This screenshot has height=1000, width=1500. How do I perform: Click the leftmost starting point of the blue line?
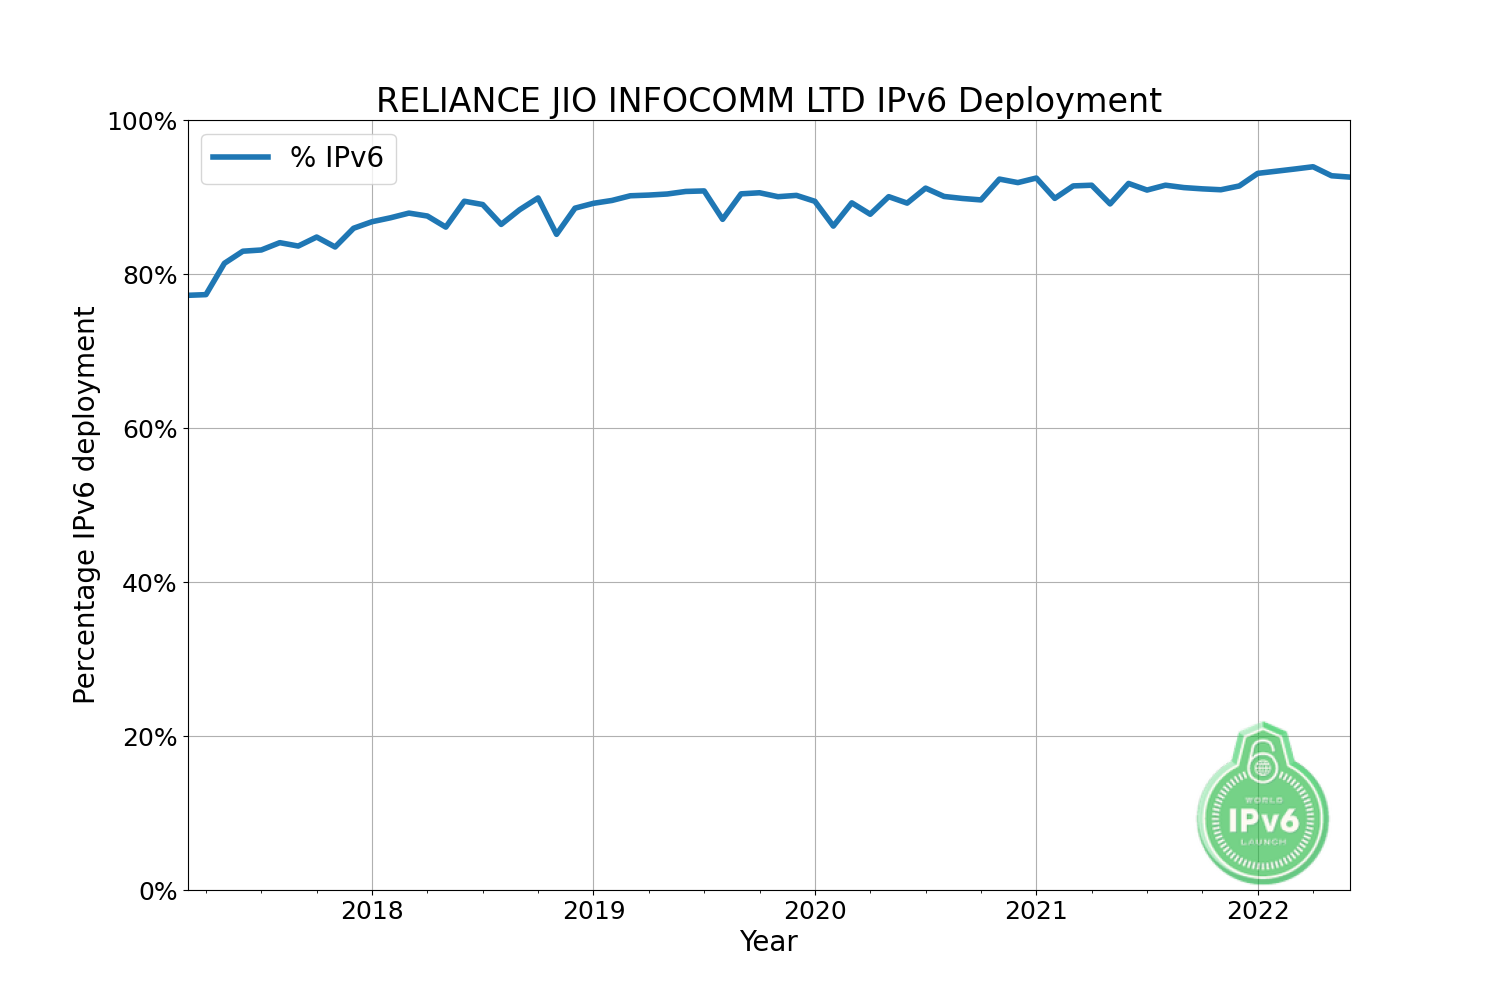[x=190, y=295]
